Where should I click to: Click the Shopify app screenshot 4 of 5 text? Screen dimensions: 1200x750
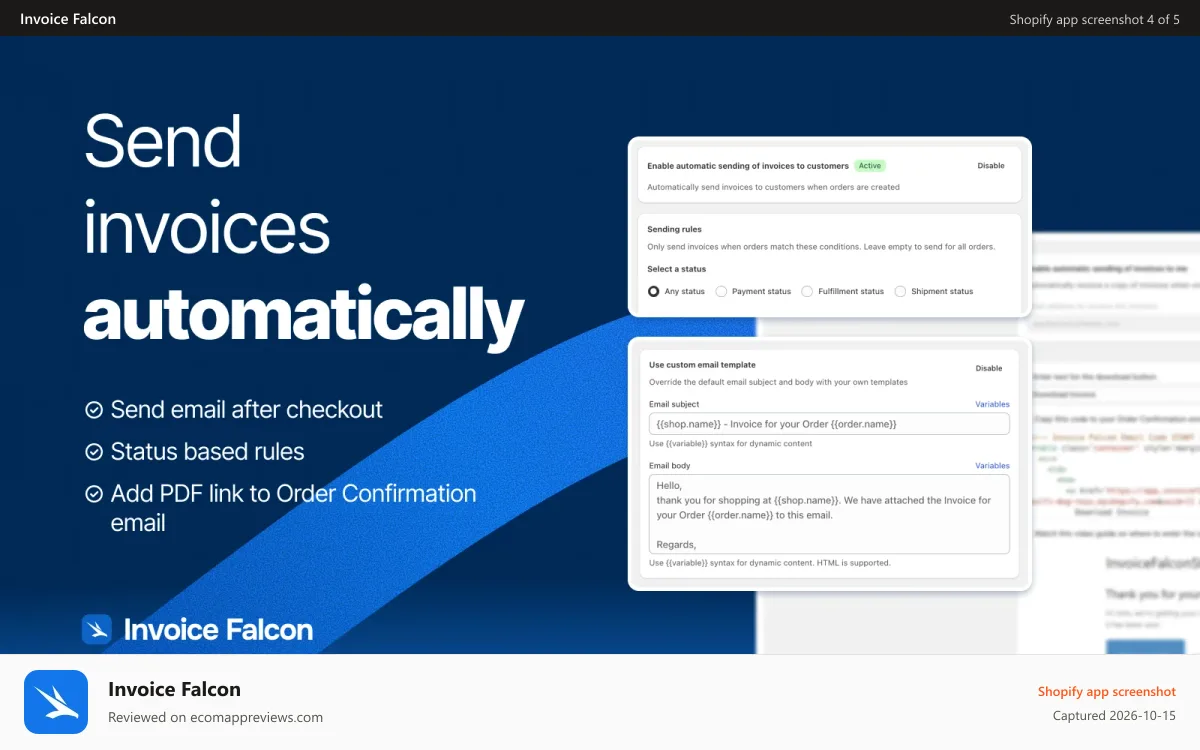tap(1094, 19)
